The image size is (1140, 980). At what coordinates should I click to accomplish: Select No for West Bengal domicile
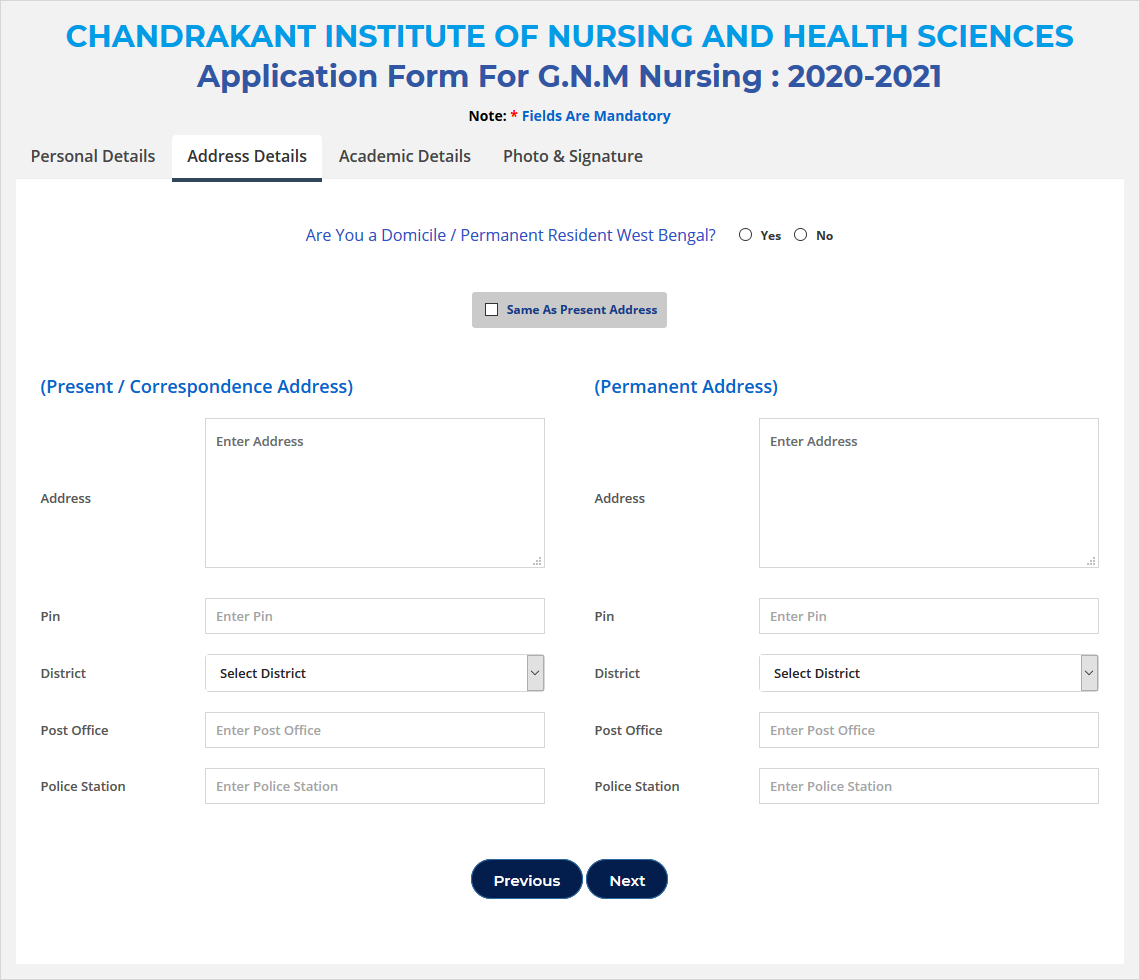click(800, 235)
